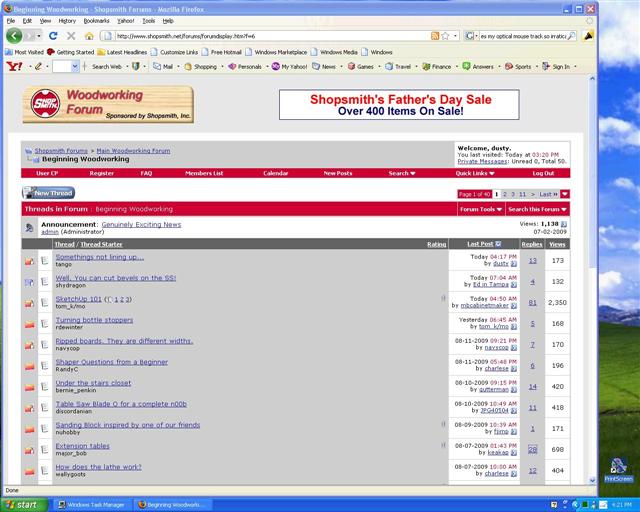This screenshot has width=640, height=512.
Task: Open the Edit menu
Action: 27,21
